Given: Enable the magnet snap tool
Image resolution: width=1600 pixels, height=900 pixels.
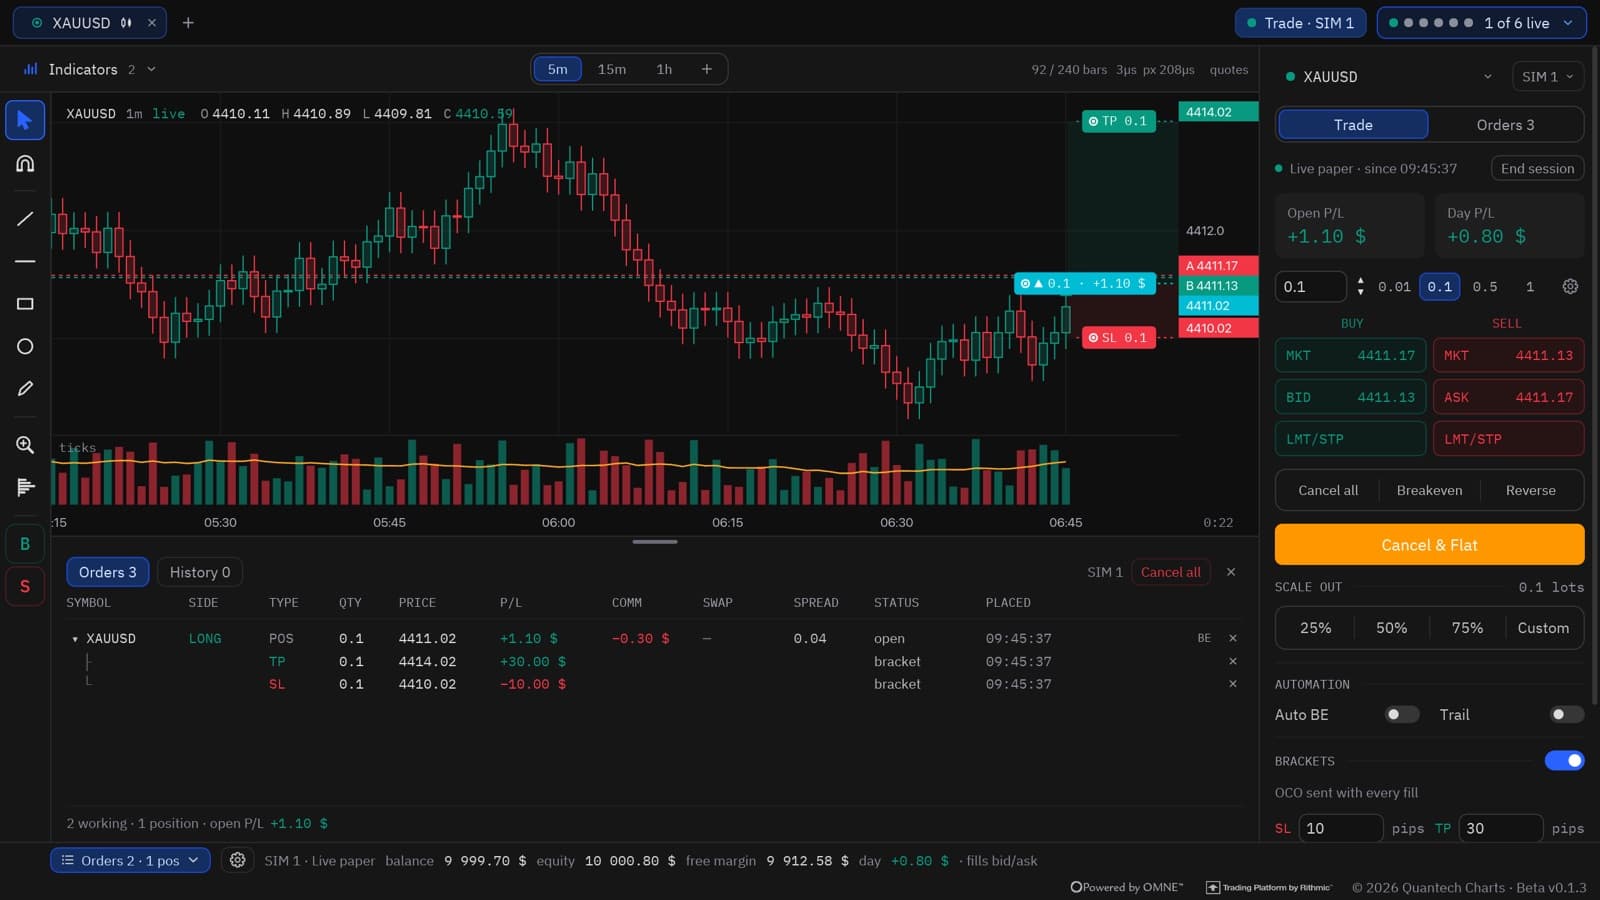Looking at the screenshot, I should [x=25, y=163].
